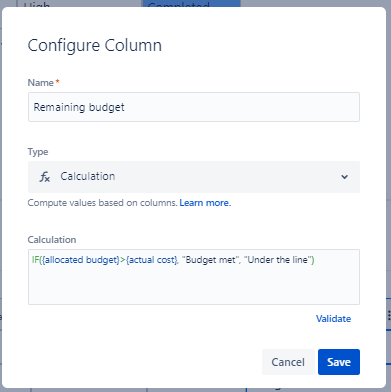The height and width of the screenshot is (392, 391).
Task: Click the Compute values based on columns hint
Action: tap(102, 203)
